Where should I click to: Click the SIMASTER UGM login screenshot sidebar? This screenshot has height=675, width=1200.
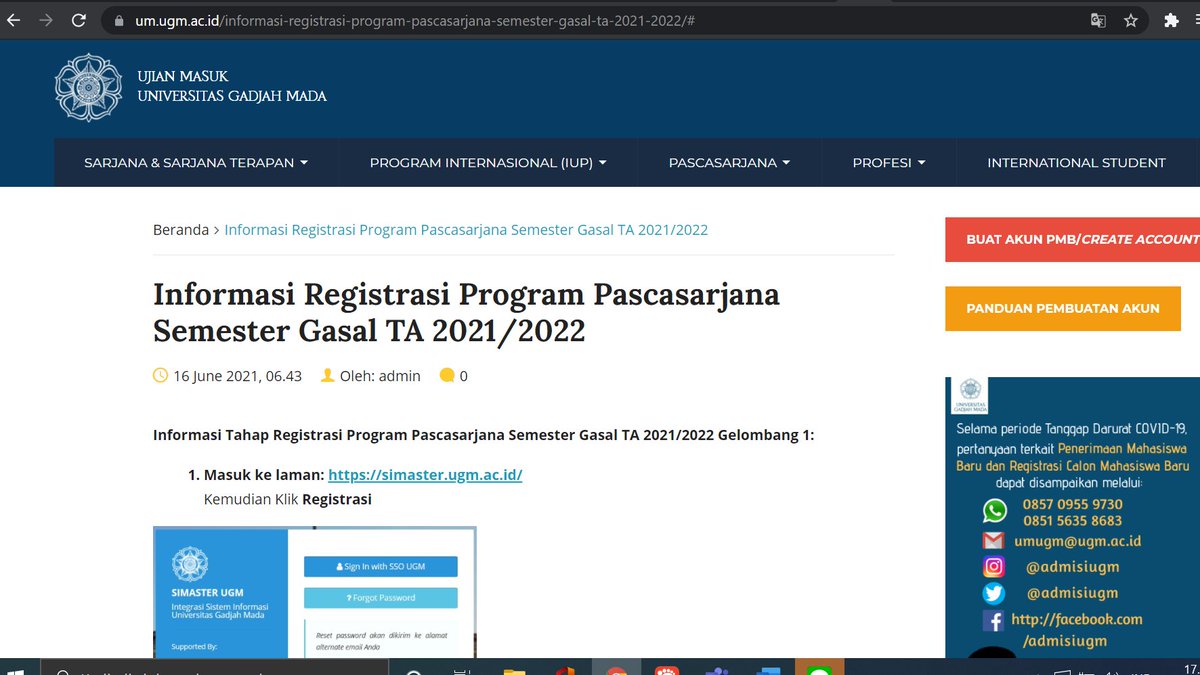click(x=221, y=593)
